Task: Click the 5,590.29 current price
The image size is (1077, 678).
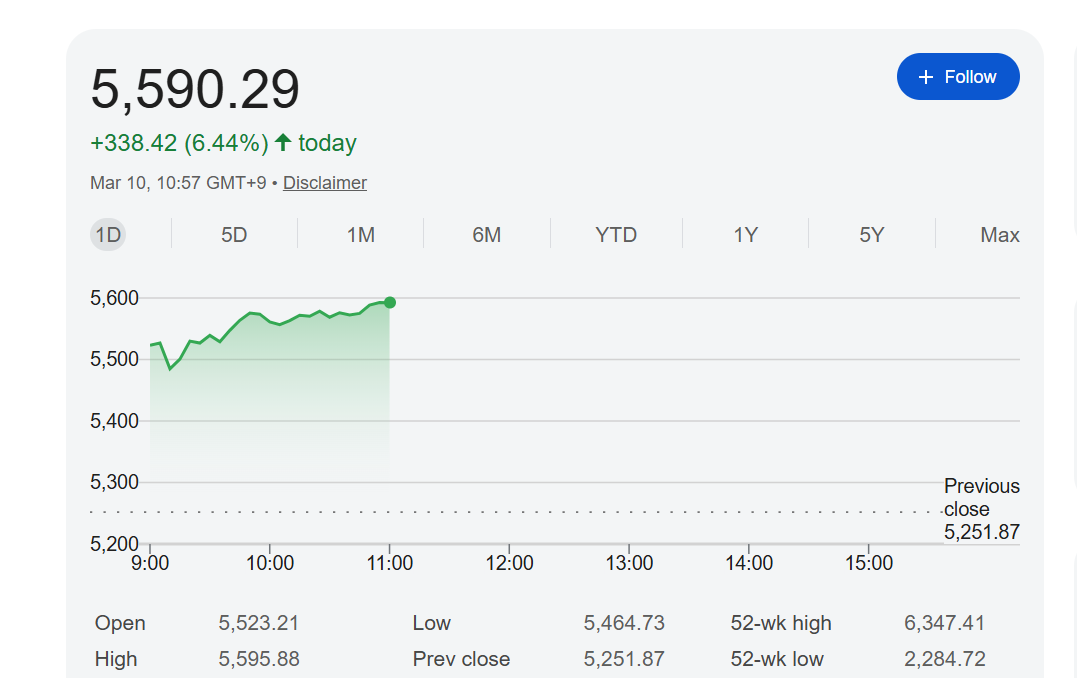Action: 195,90
